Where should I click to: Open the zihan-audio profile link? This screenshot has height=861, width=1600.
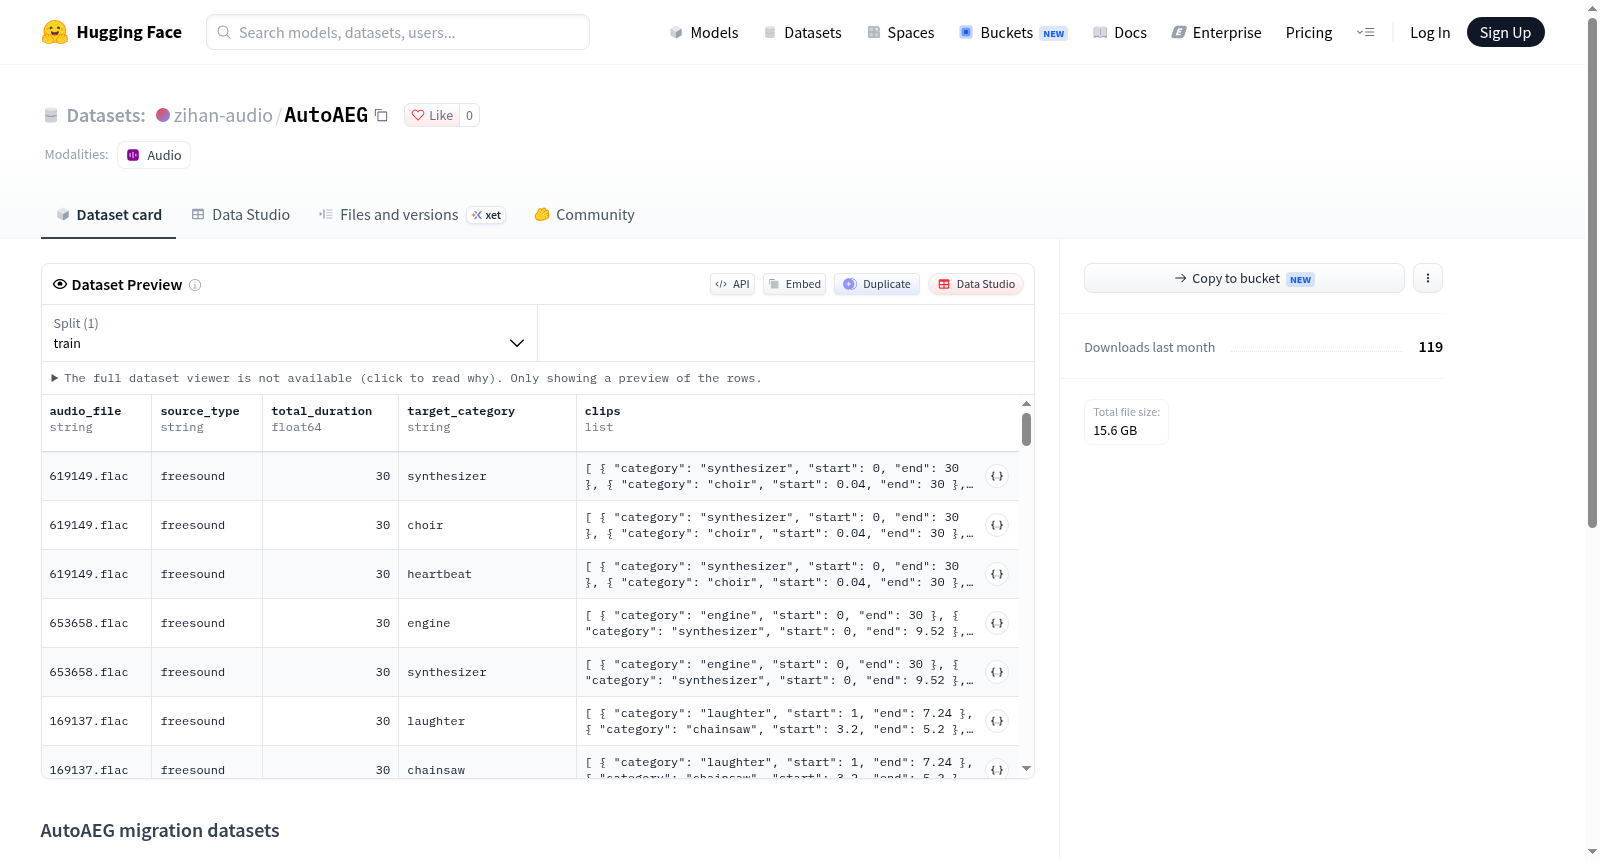(x=223, y=115)
